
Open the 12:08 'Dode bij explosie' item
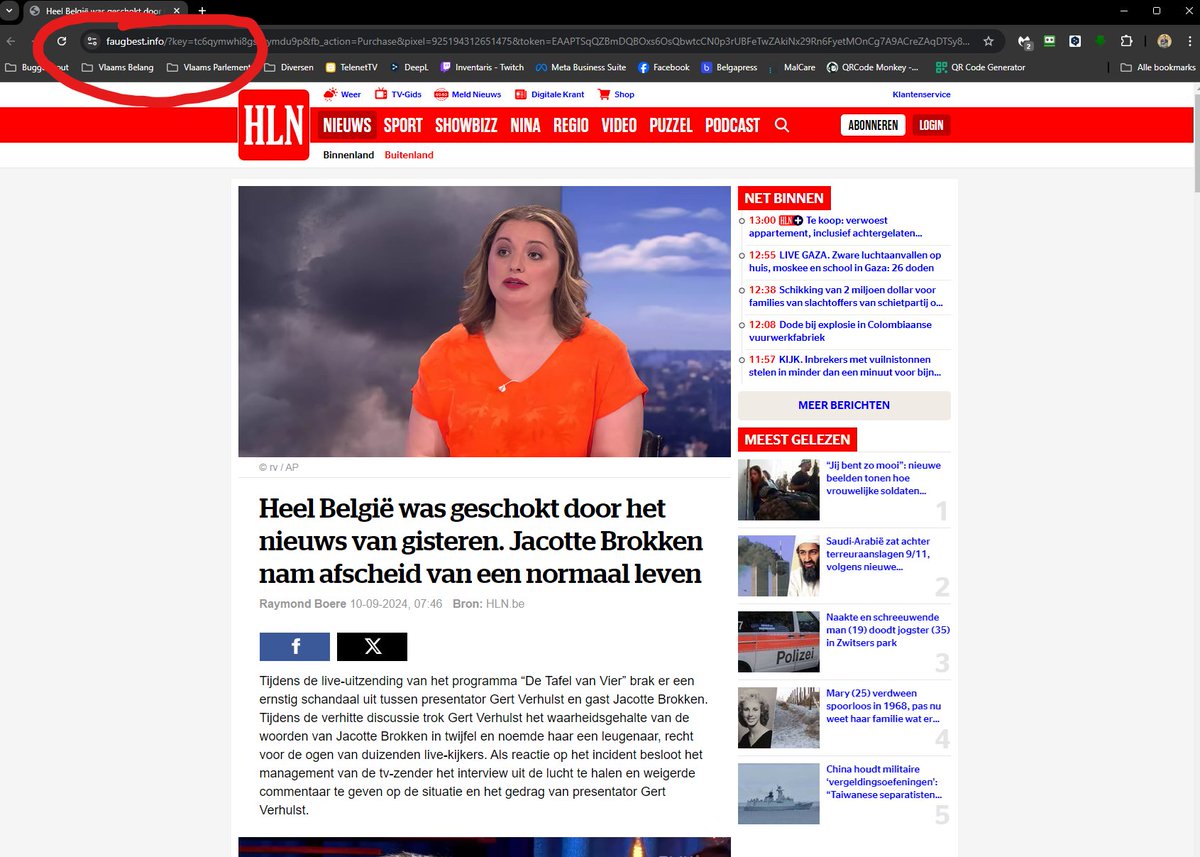pyautogui.click(x=845, y=331)
